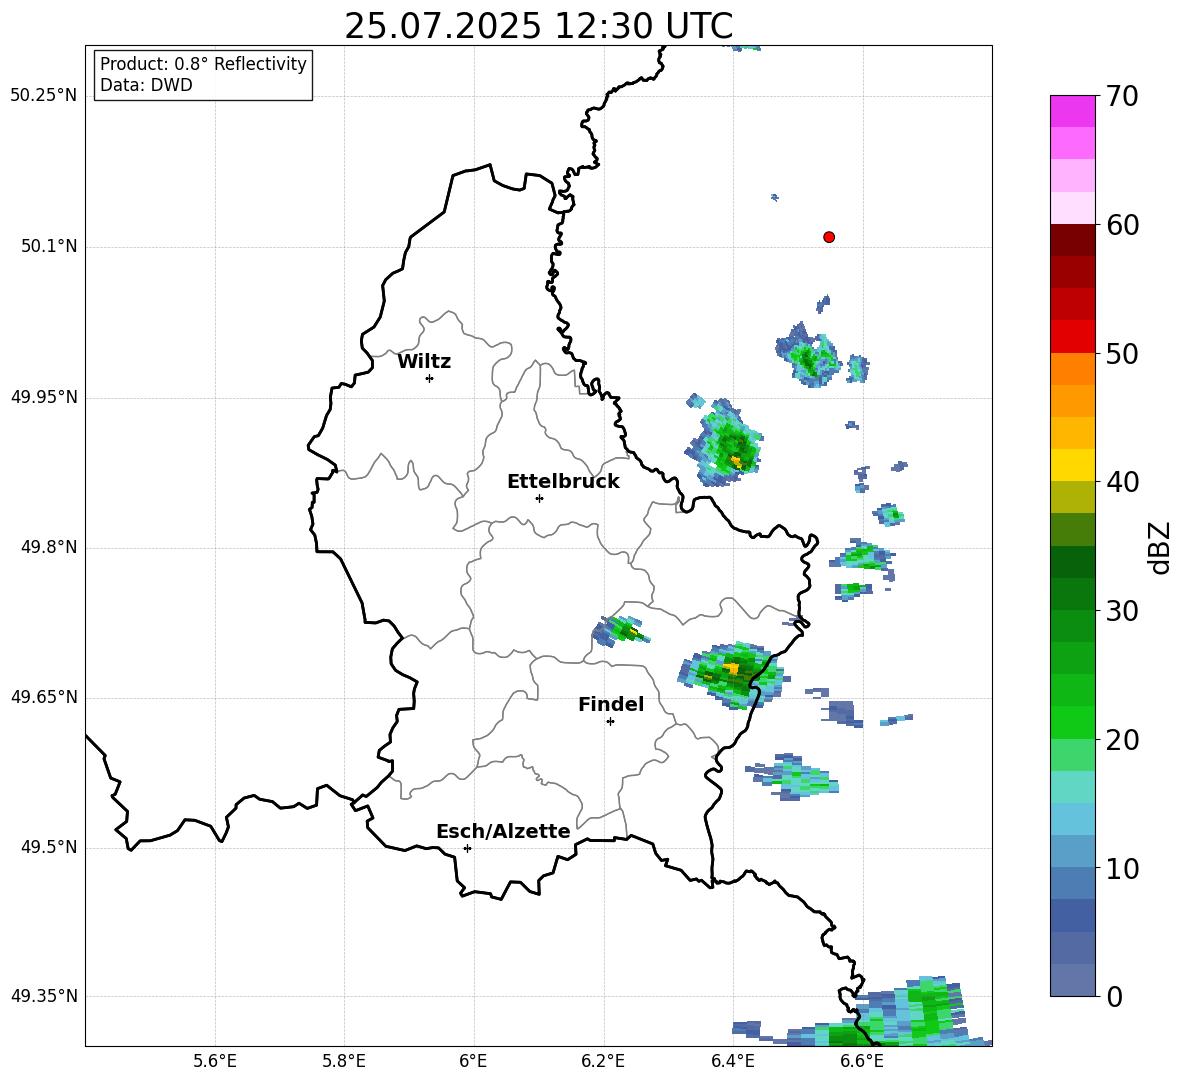The width and height of the screenshot is (1184, 1081).
Task: Click the 'Data: DWD' text
Action: 146,85
